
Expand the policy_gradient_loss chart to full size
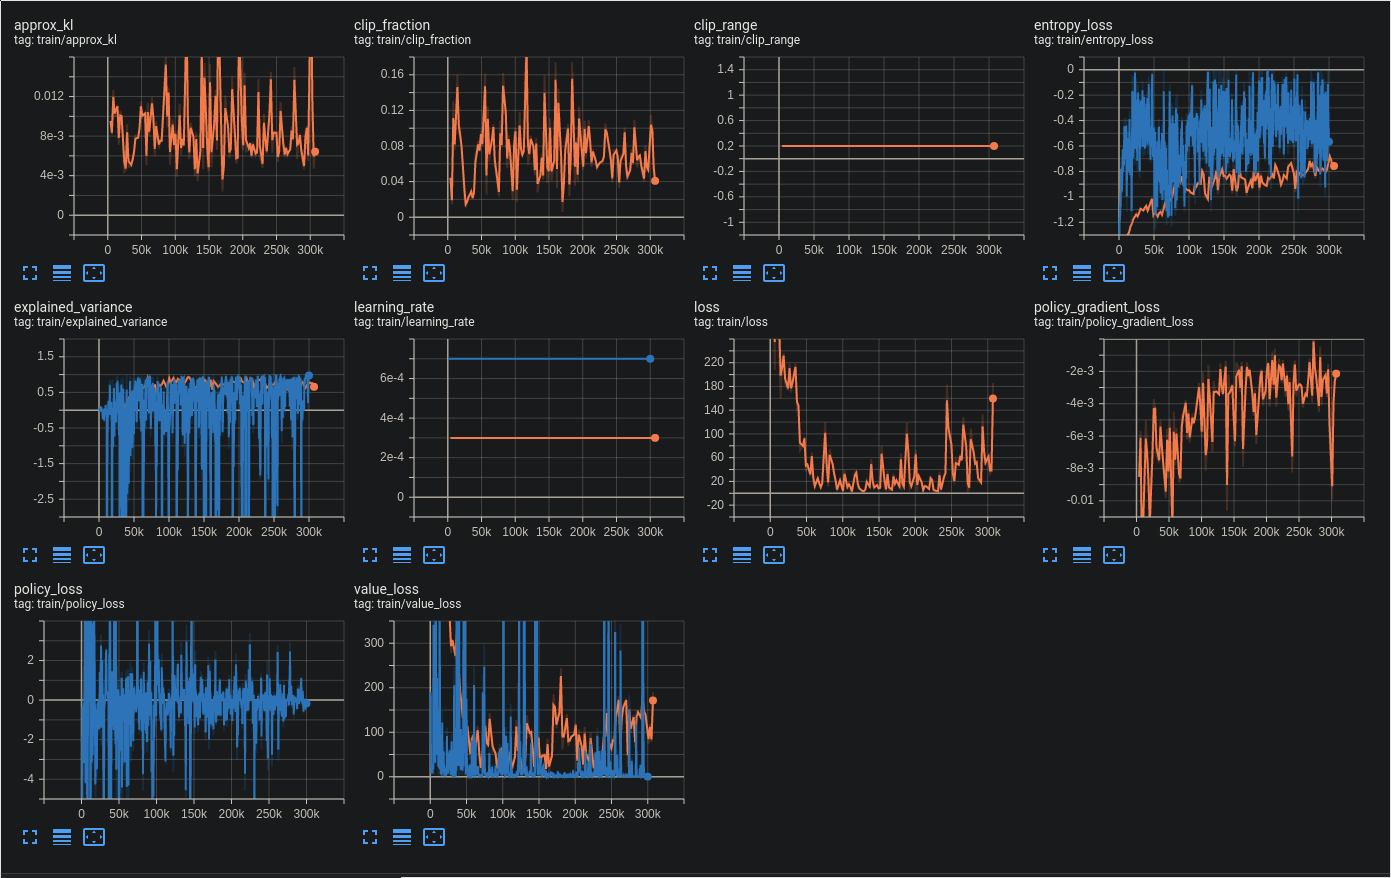coord(1050,555)
